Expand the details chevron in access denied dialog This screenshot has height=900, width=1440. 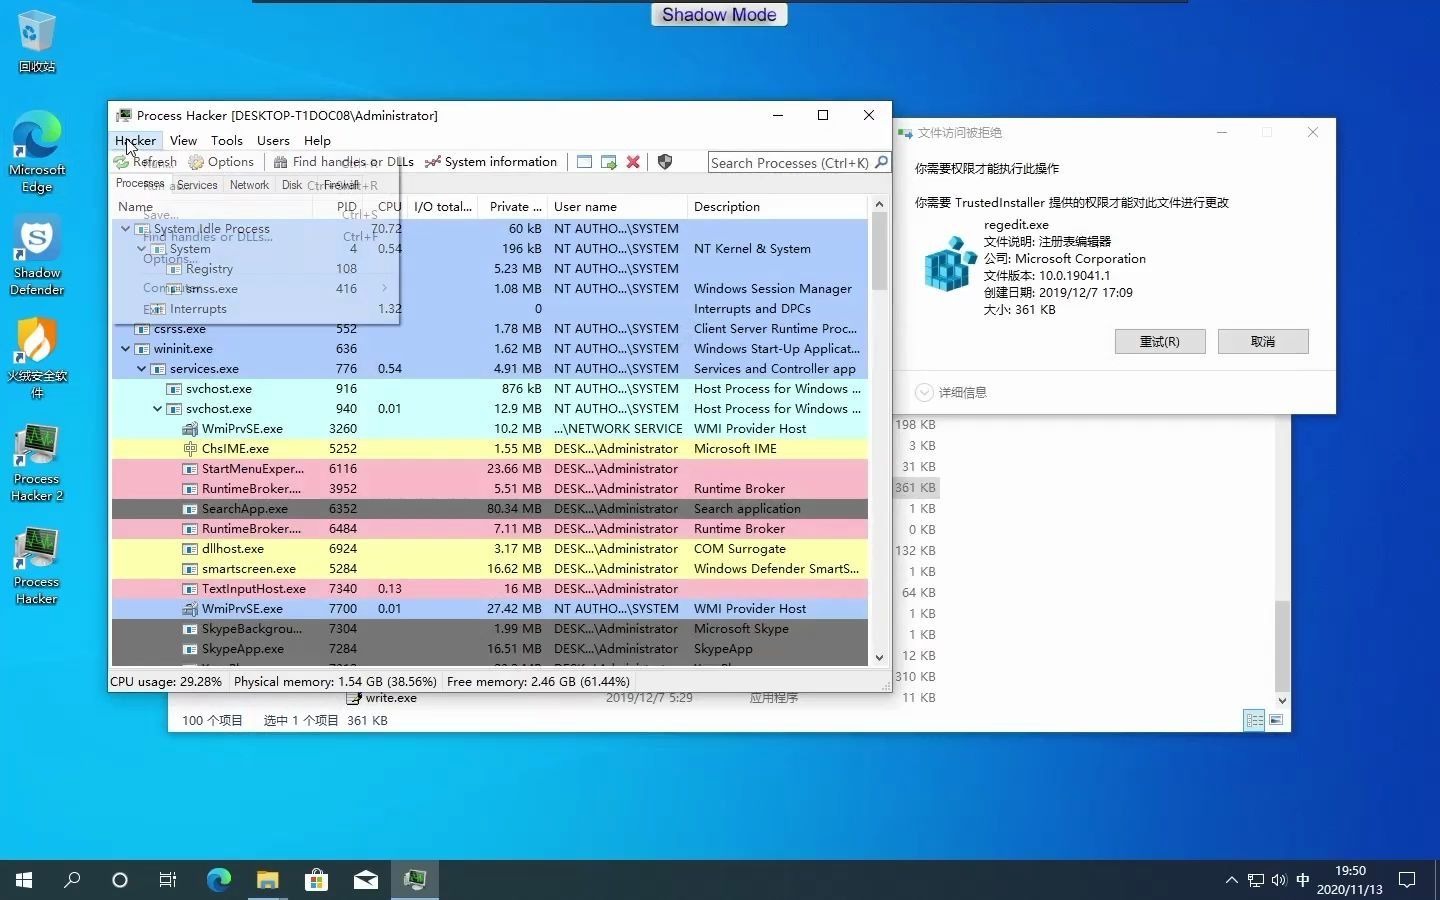(x=924, y=392)
